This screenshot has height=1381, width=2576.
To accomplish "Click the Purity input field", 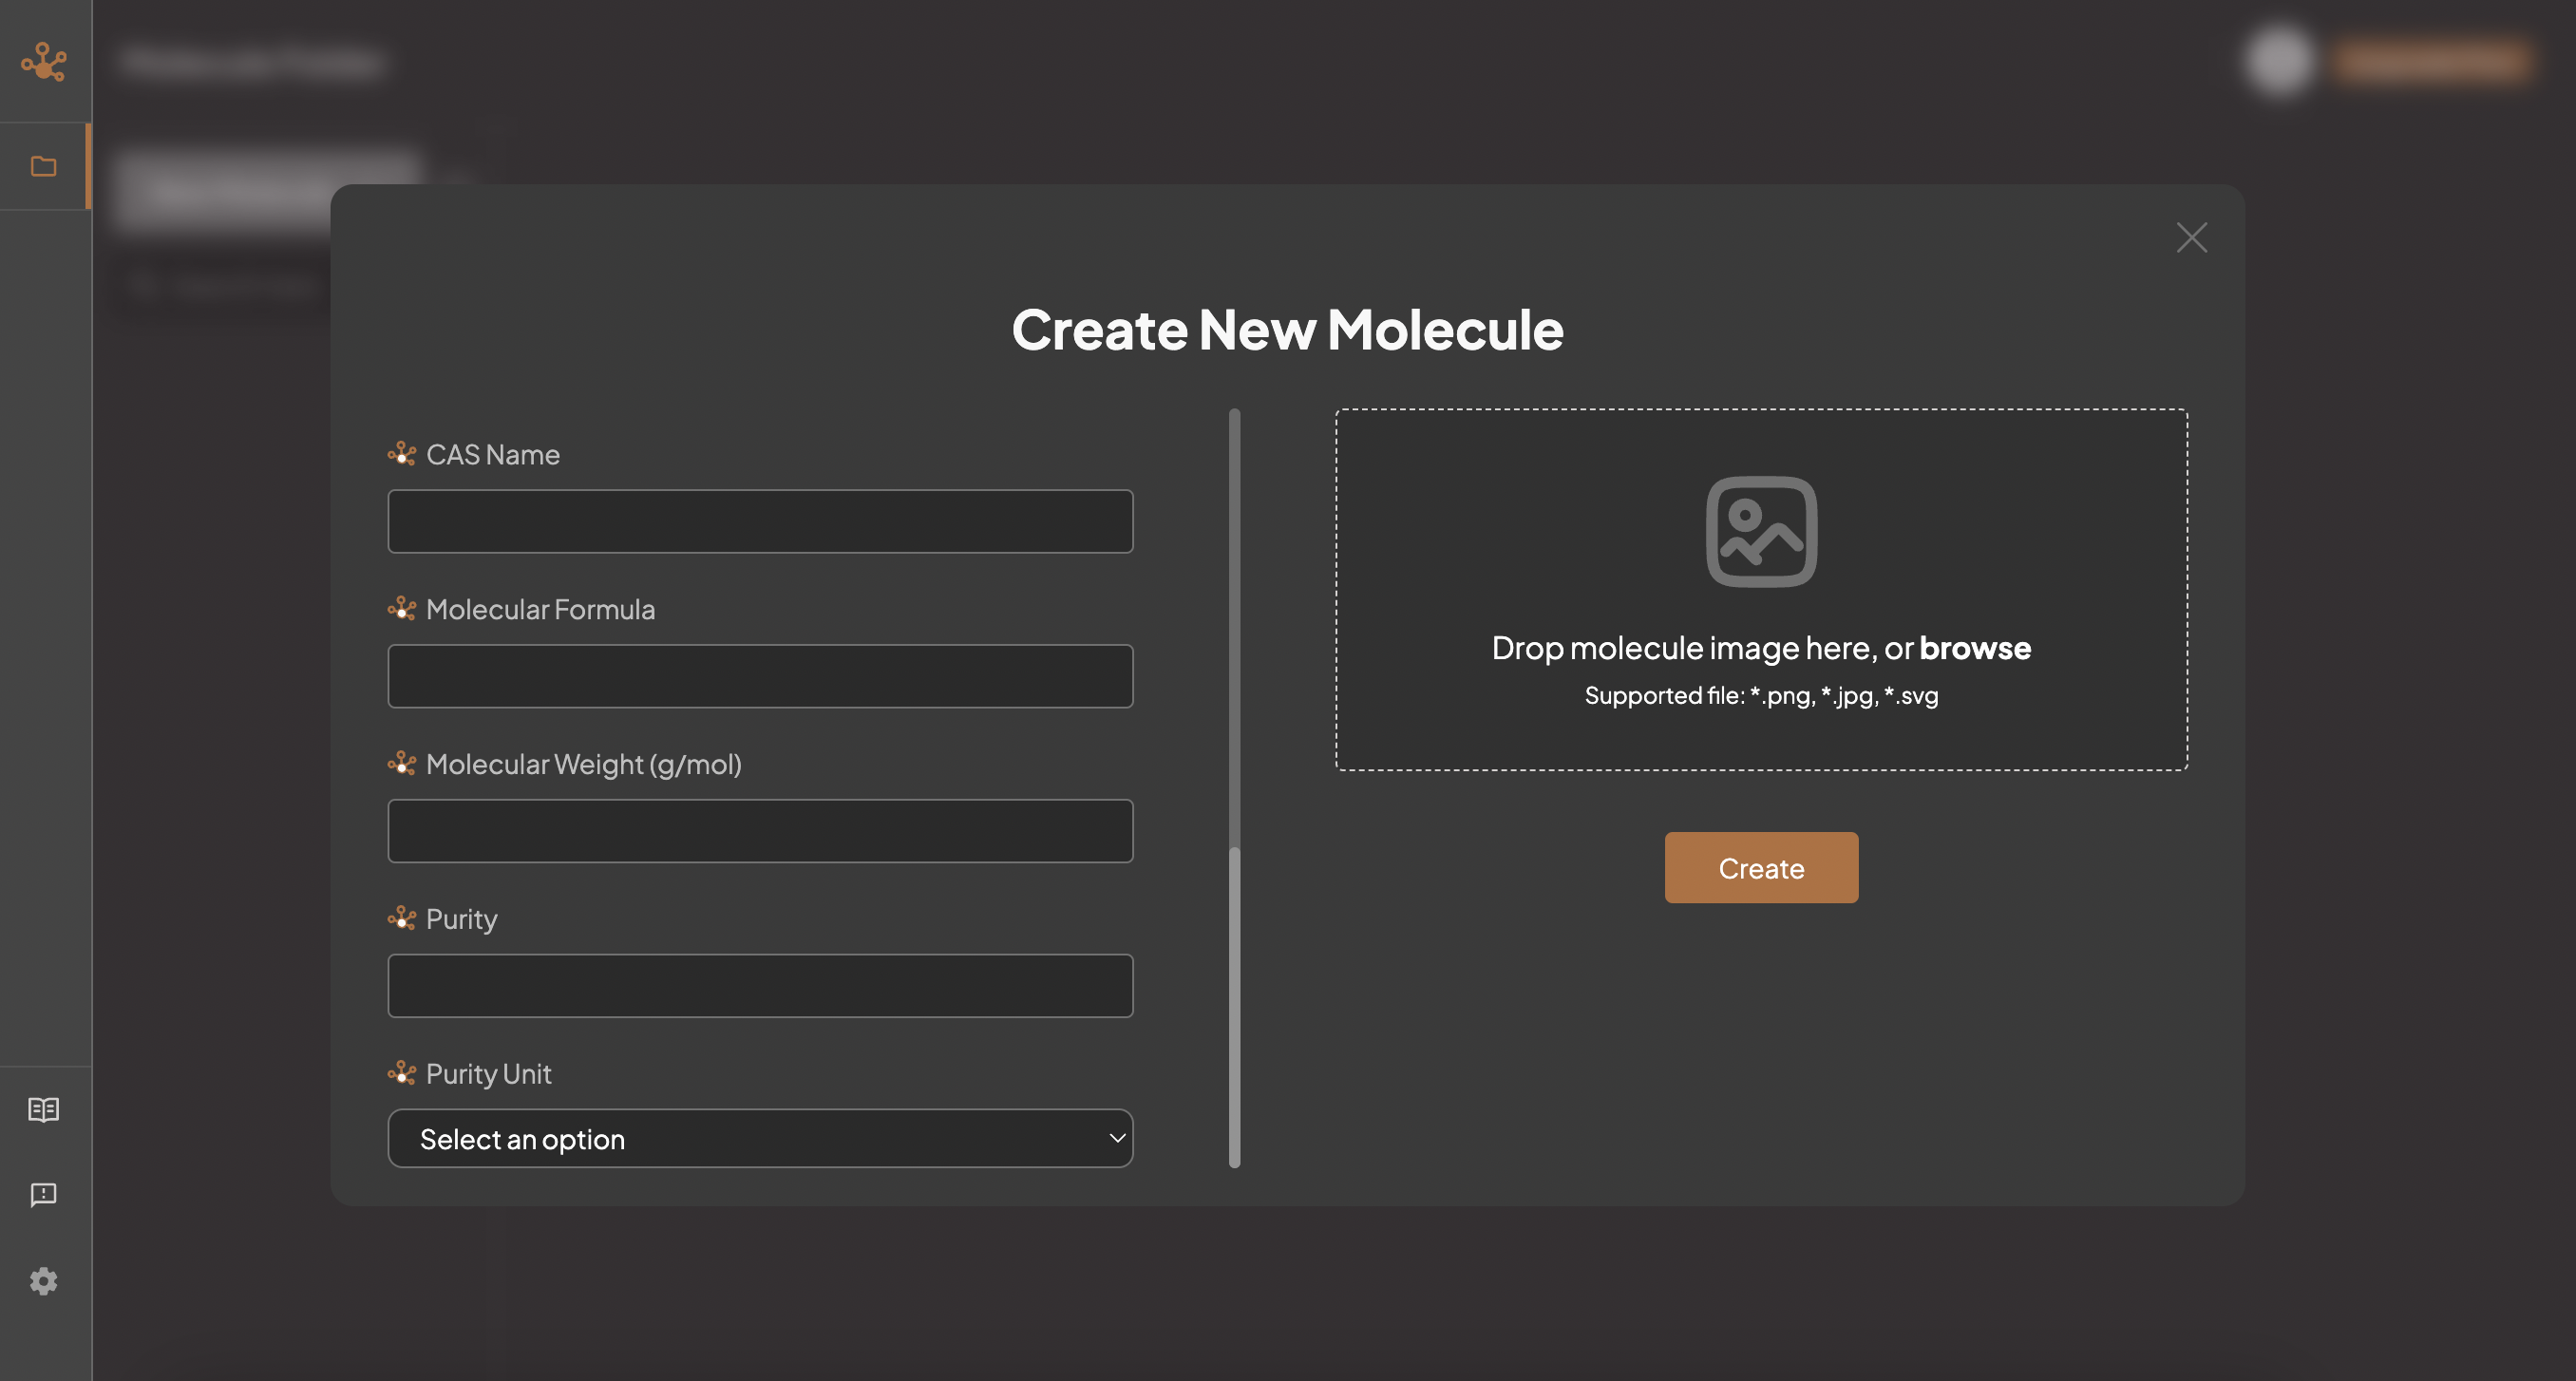I will [x=760, y=986].
